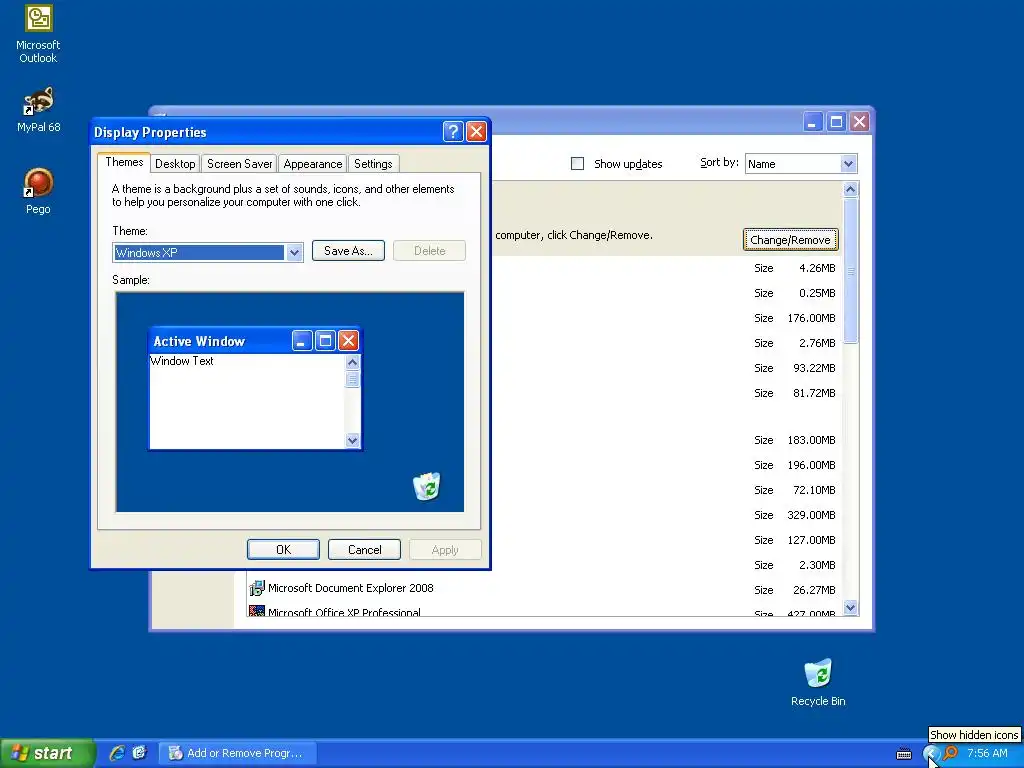1024x768 pixels.
Task: Select the Themes tab
Action: pyautogui.click(x=124, y=163)
